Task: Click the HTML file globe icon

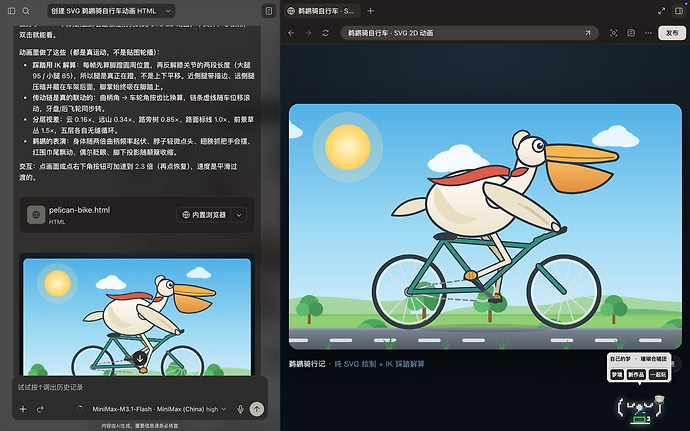Action: coord(36,215)
